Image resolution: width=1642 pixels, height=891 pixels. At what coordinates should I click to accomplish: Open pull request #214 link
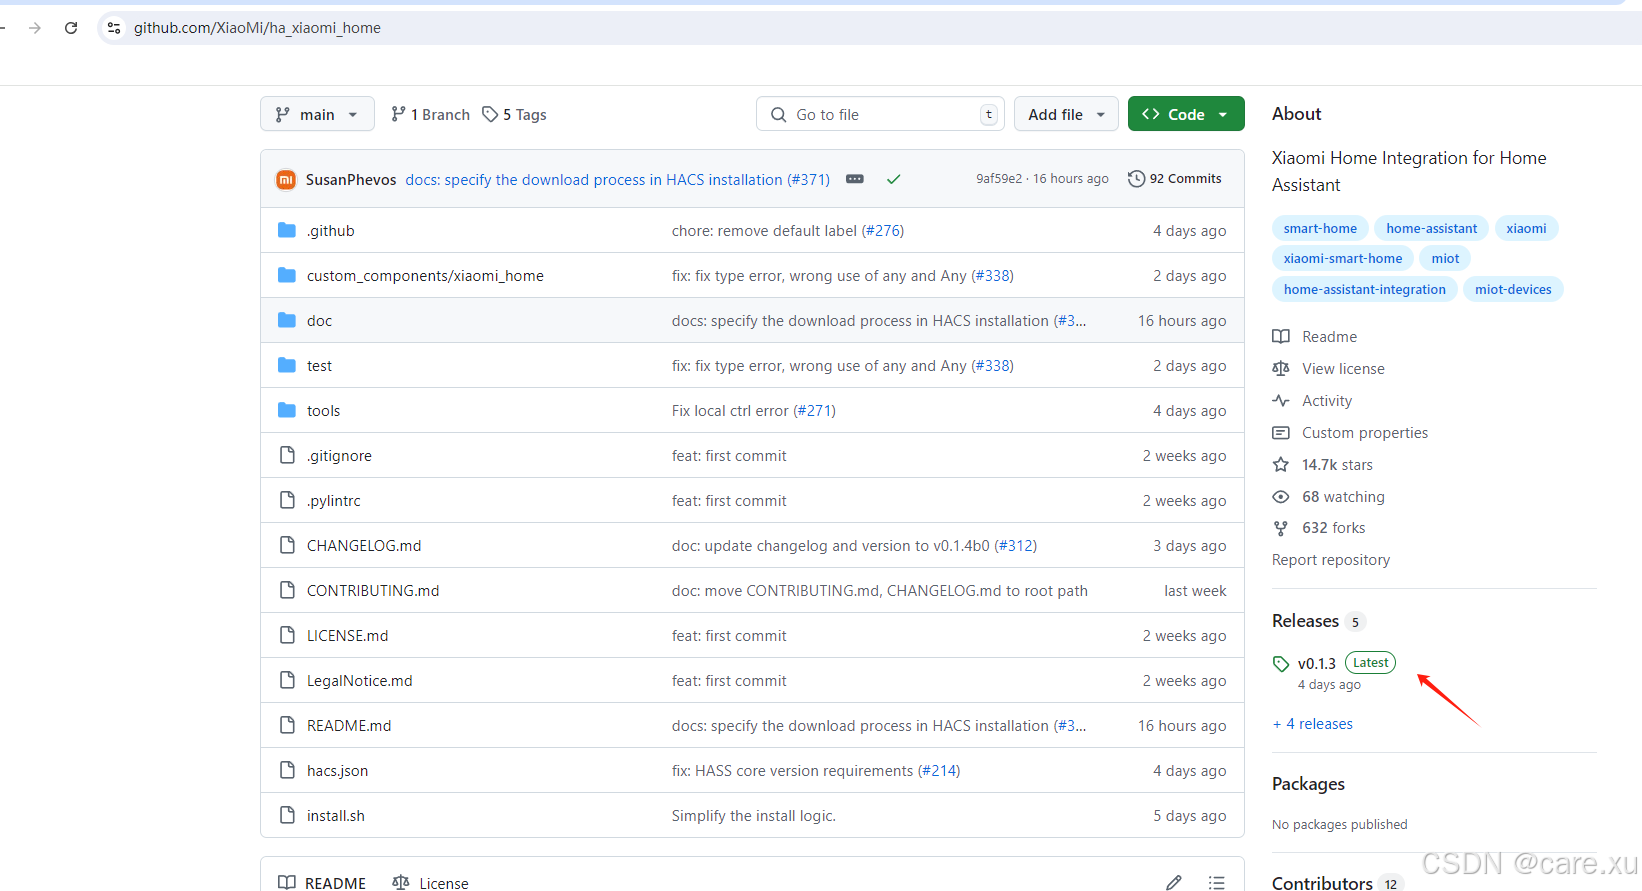pos(939,770)
